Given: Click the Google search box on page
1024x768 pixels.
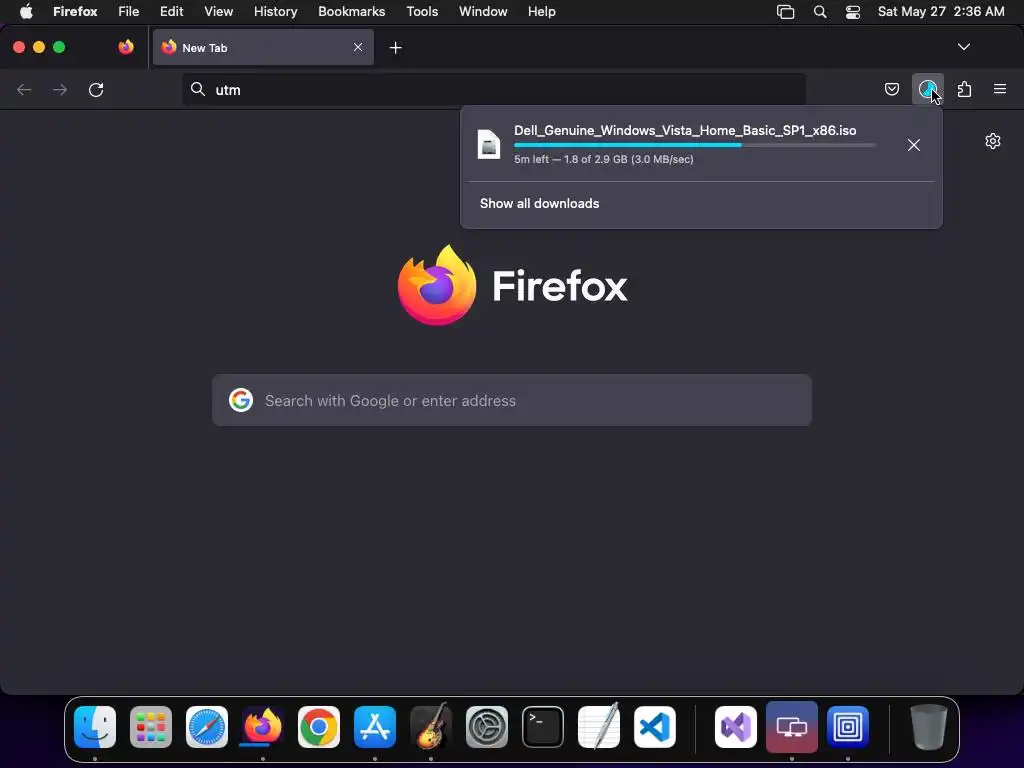Looking at the screenshot, I should [x=512, y=400].
